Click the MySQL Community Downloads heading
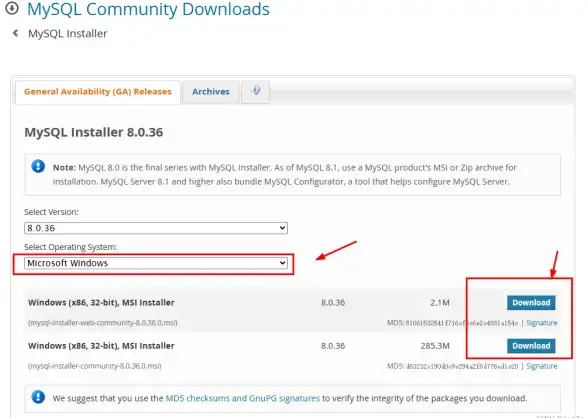Screen dimensions: 588x418 click(x=148, y=9)
